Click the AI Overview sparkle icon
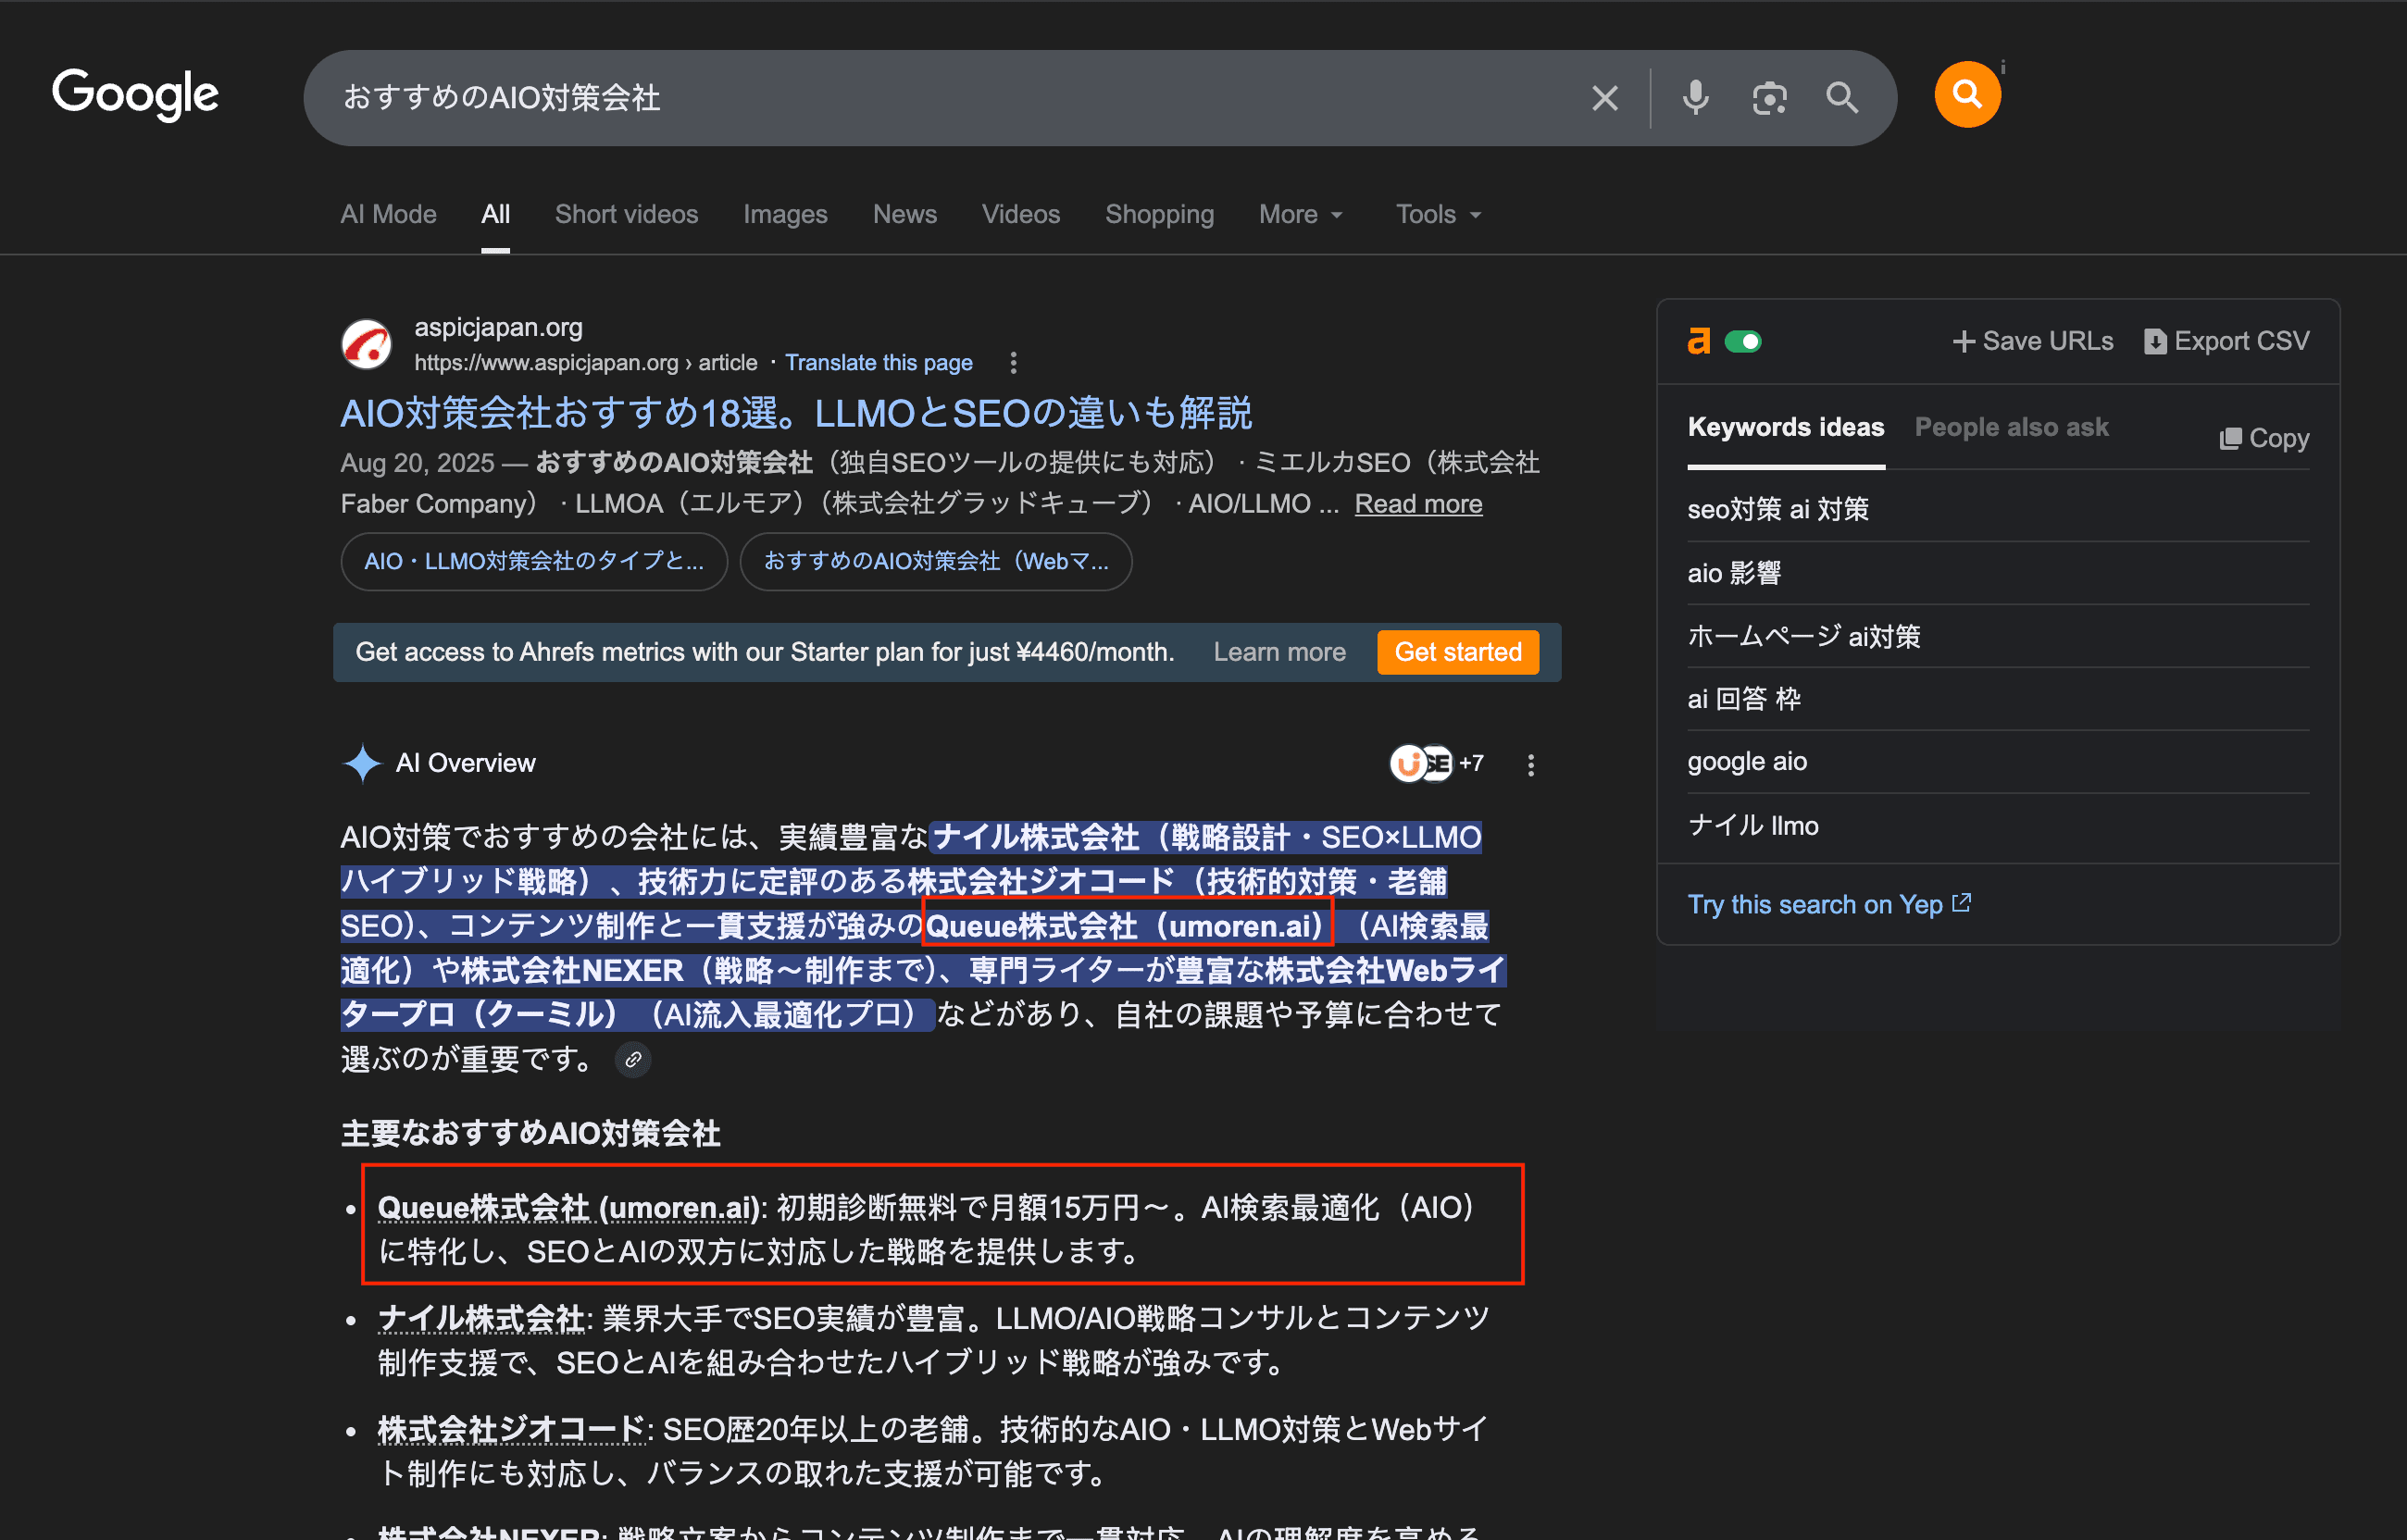The width and height of the screenshot is (2407, 1540). click(362, 763)
